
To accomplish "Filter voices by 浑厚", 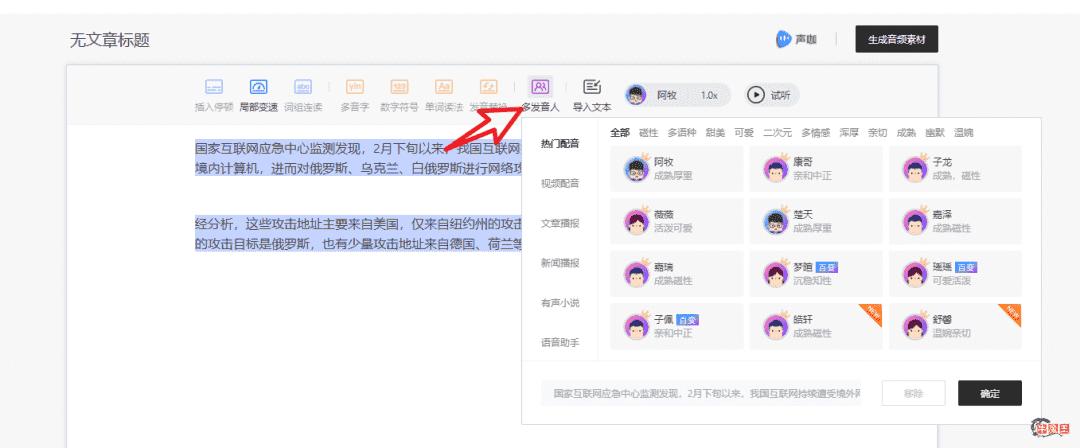I will (x=849, y=133).
